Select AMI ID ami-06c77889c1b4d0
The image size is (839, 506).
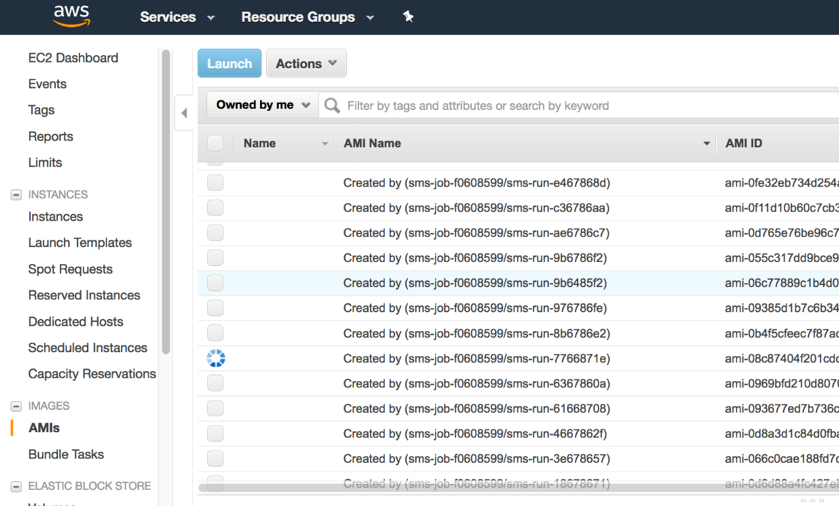point(782,283)
